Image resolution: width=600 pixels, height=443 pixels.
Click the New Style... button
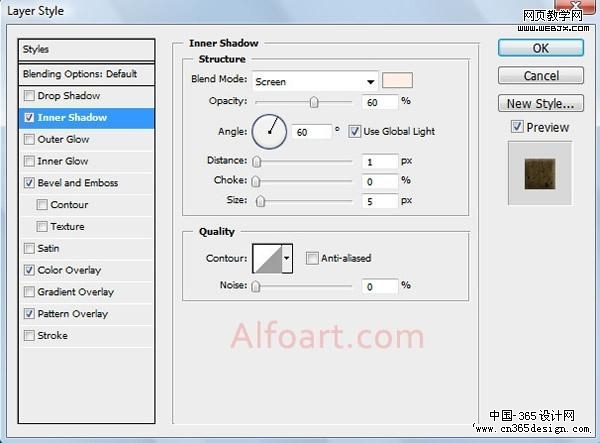(x=541, y=103)
